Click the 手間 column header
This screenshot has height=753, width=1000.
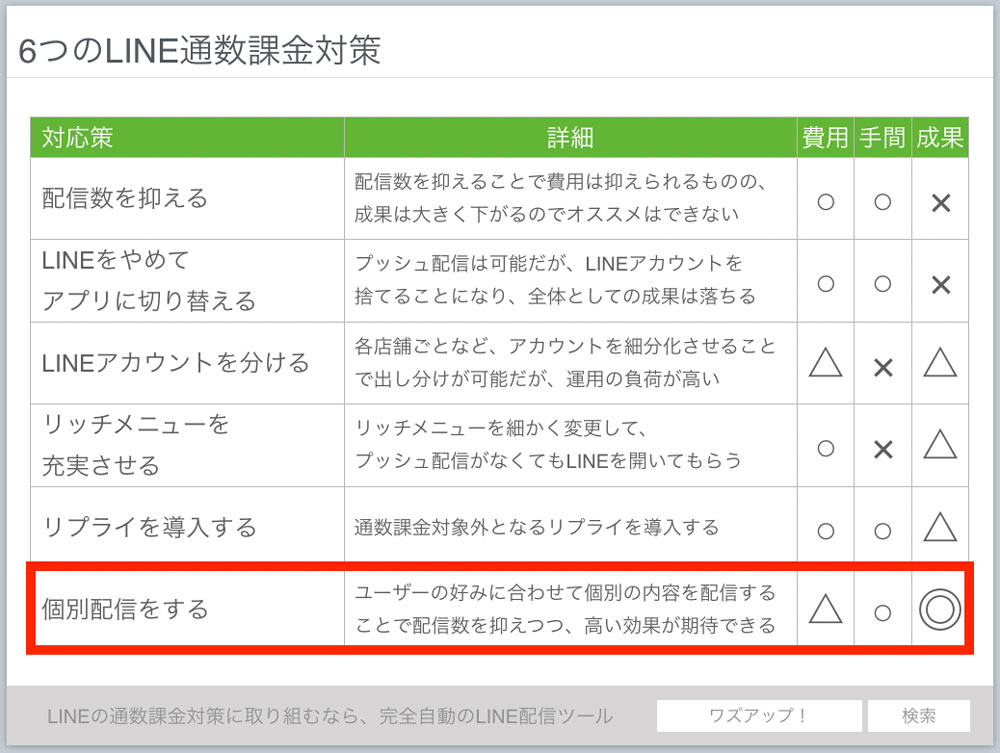882,137
